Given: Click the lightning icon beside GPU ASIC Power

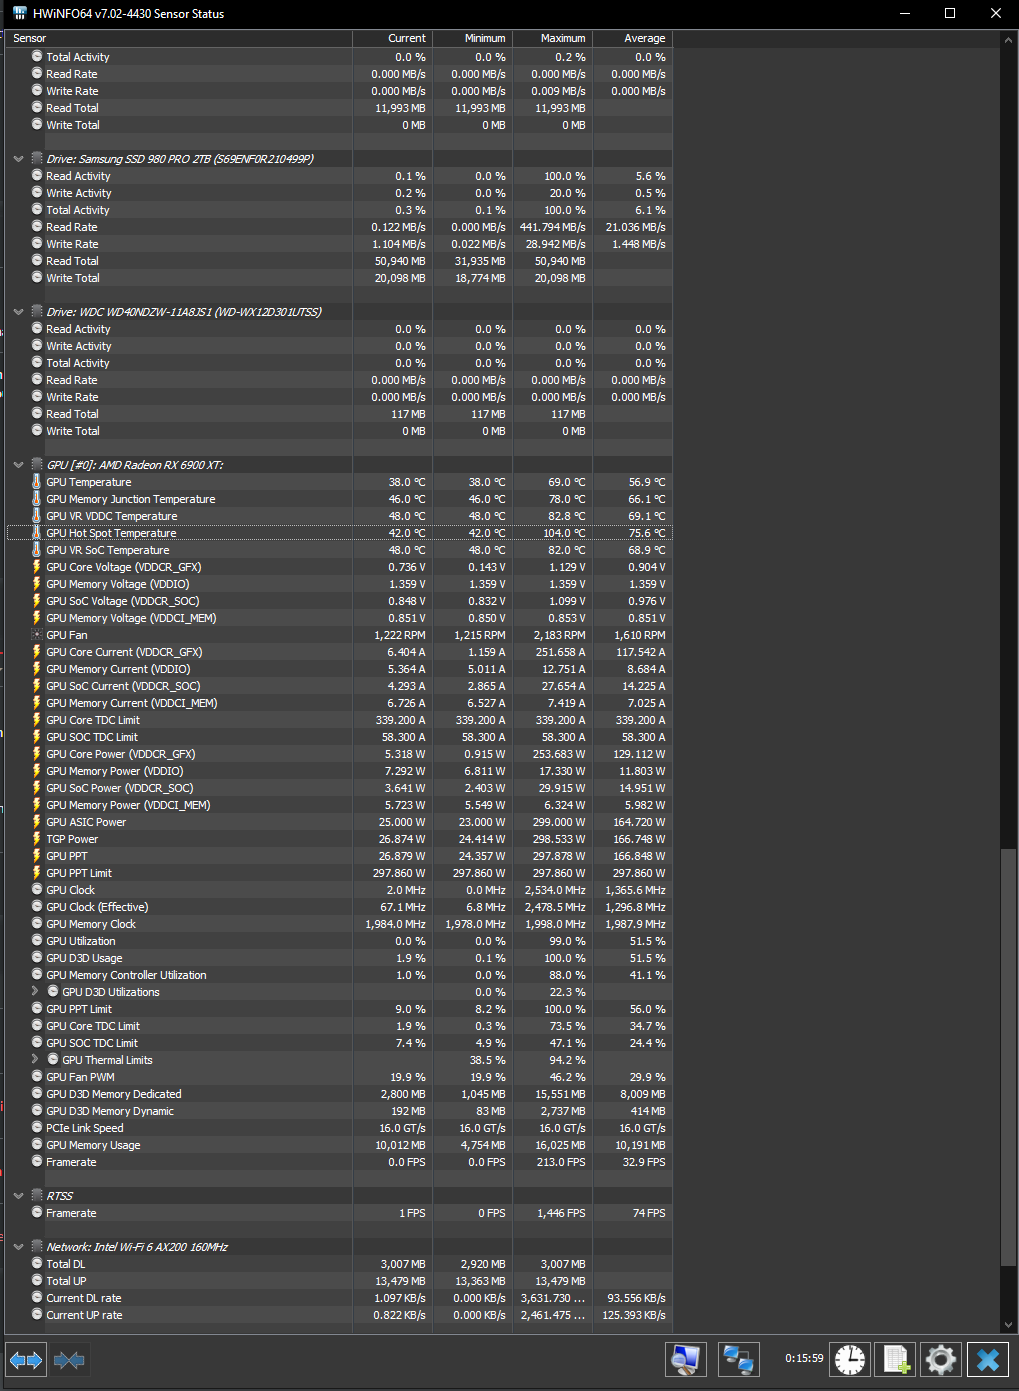Looking at the screenshot, I should point(37,822).
